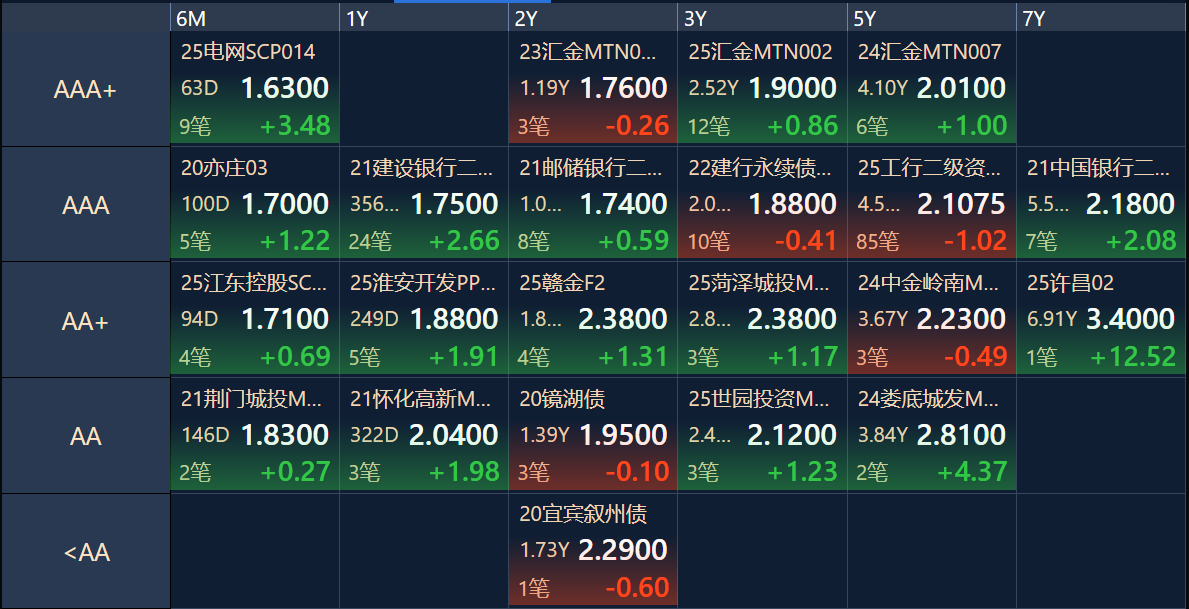1189x609 pixels.
Task: Select the 25许昌02 bond cell
Action: (x=1103, y=320)
